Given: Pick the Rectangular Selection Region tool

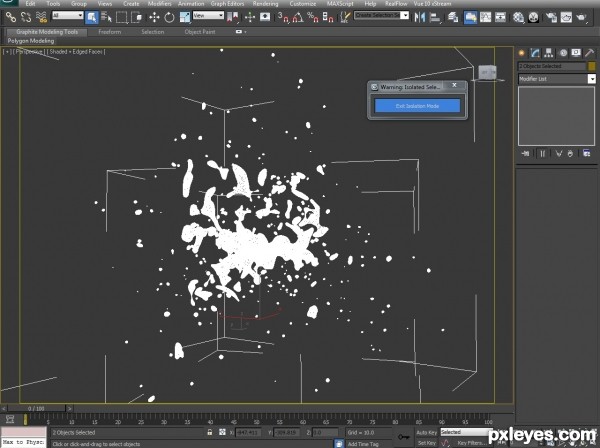Looking at the screenshot, I should click(121, 17).
